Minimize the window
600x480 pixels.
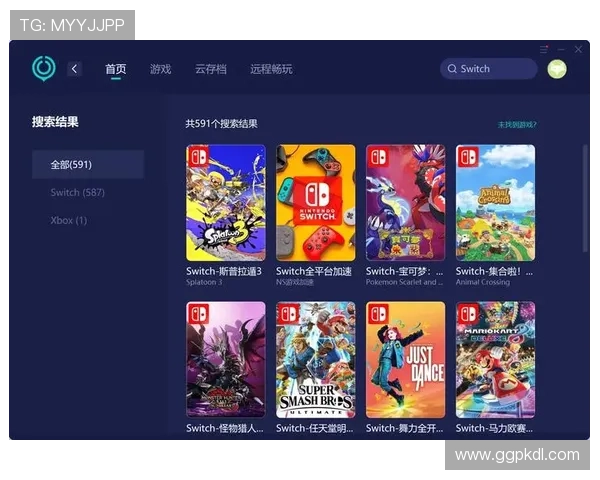[x=561, y=49]
